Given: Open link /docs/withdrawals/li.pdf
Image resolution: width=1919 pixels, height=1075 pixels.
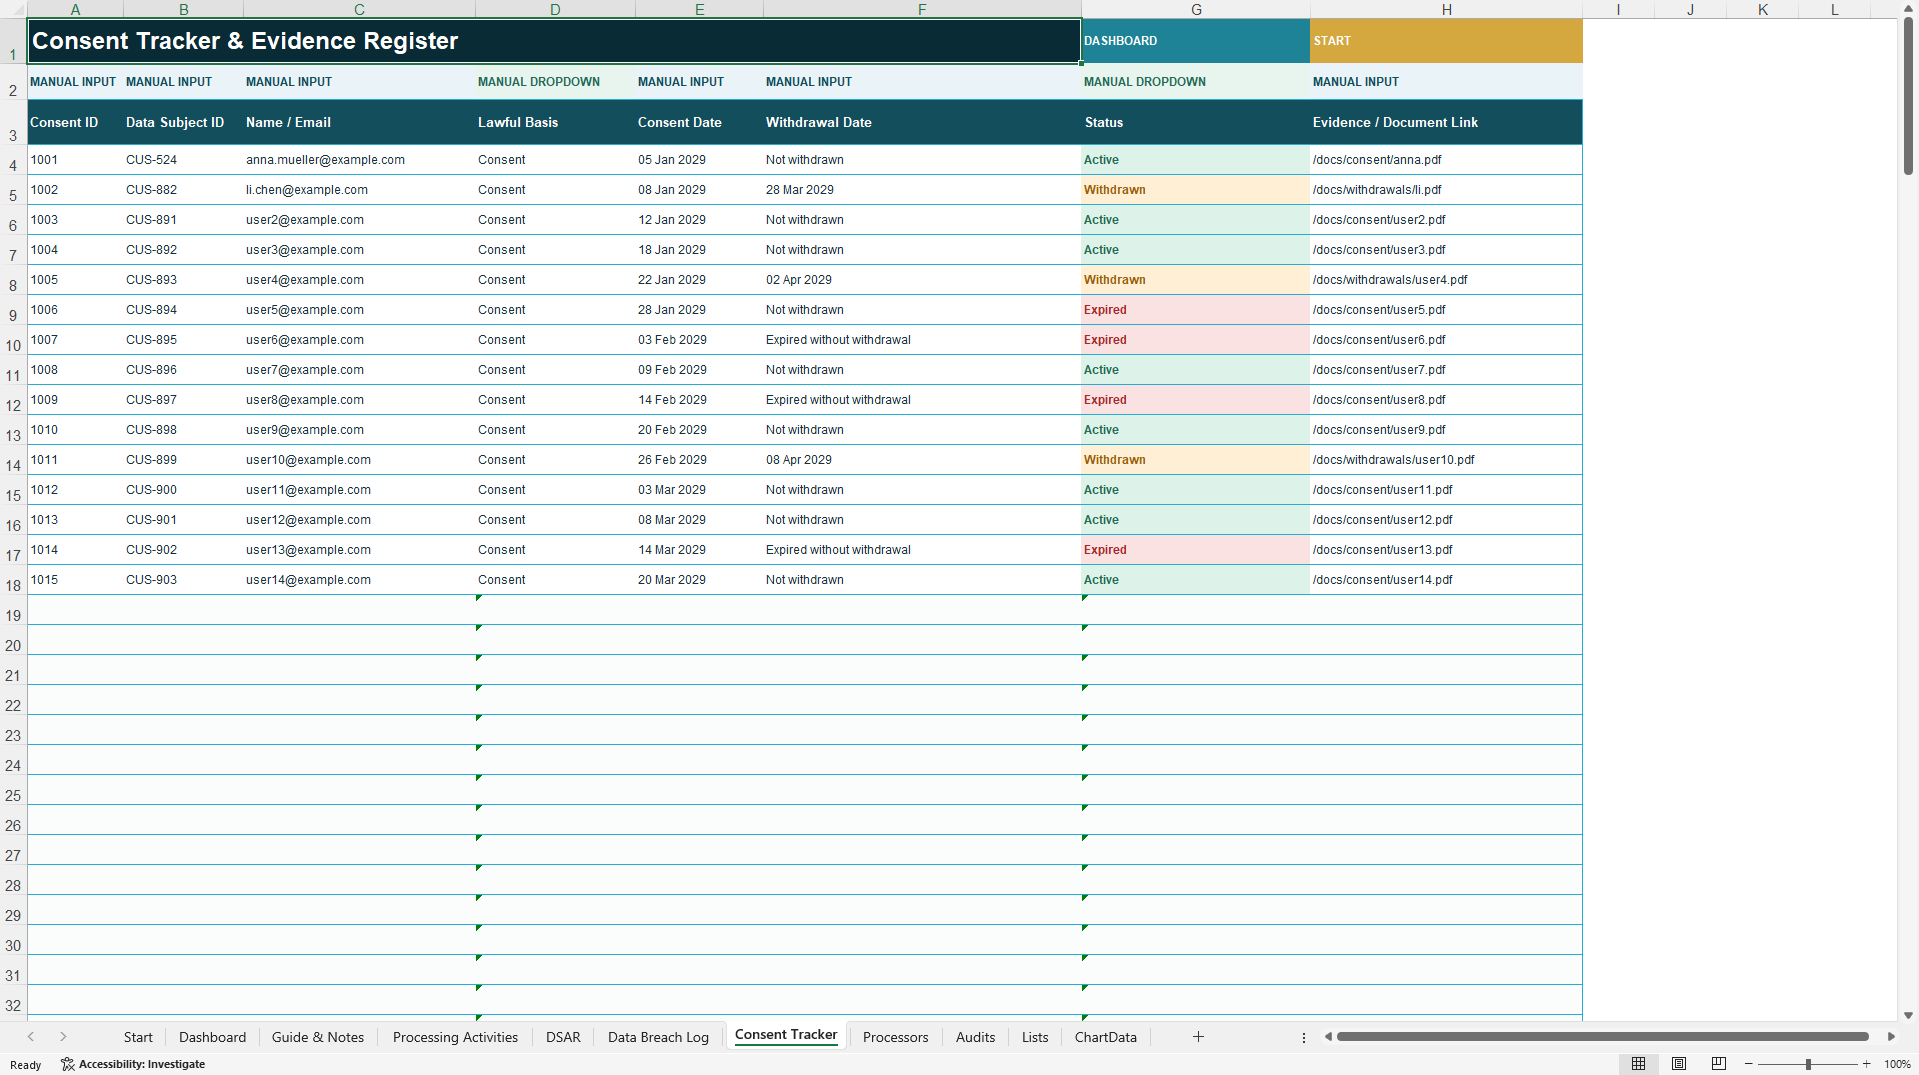Looking at the screenshot, I should [x=1377, y=190].
